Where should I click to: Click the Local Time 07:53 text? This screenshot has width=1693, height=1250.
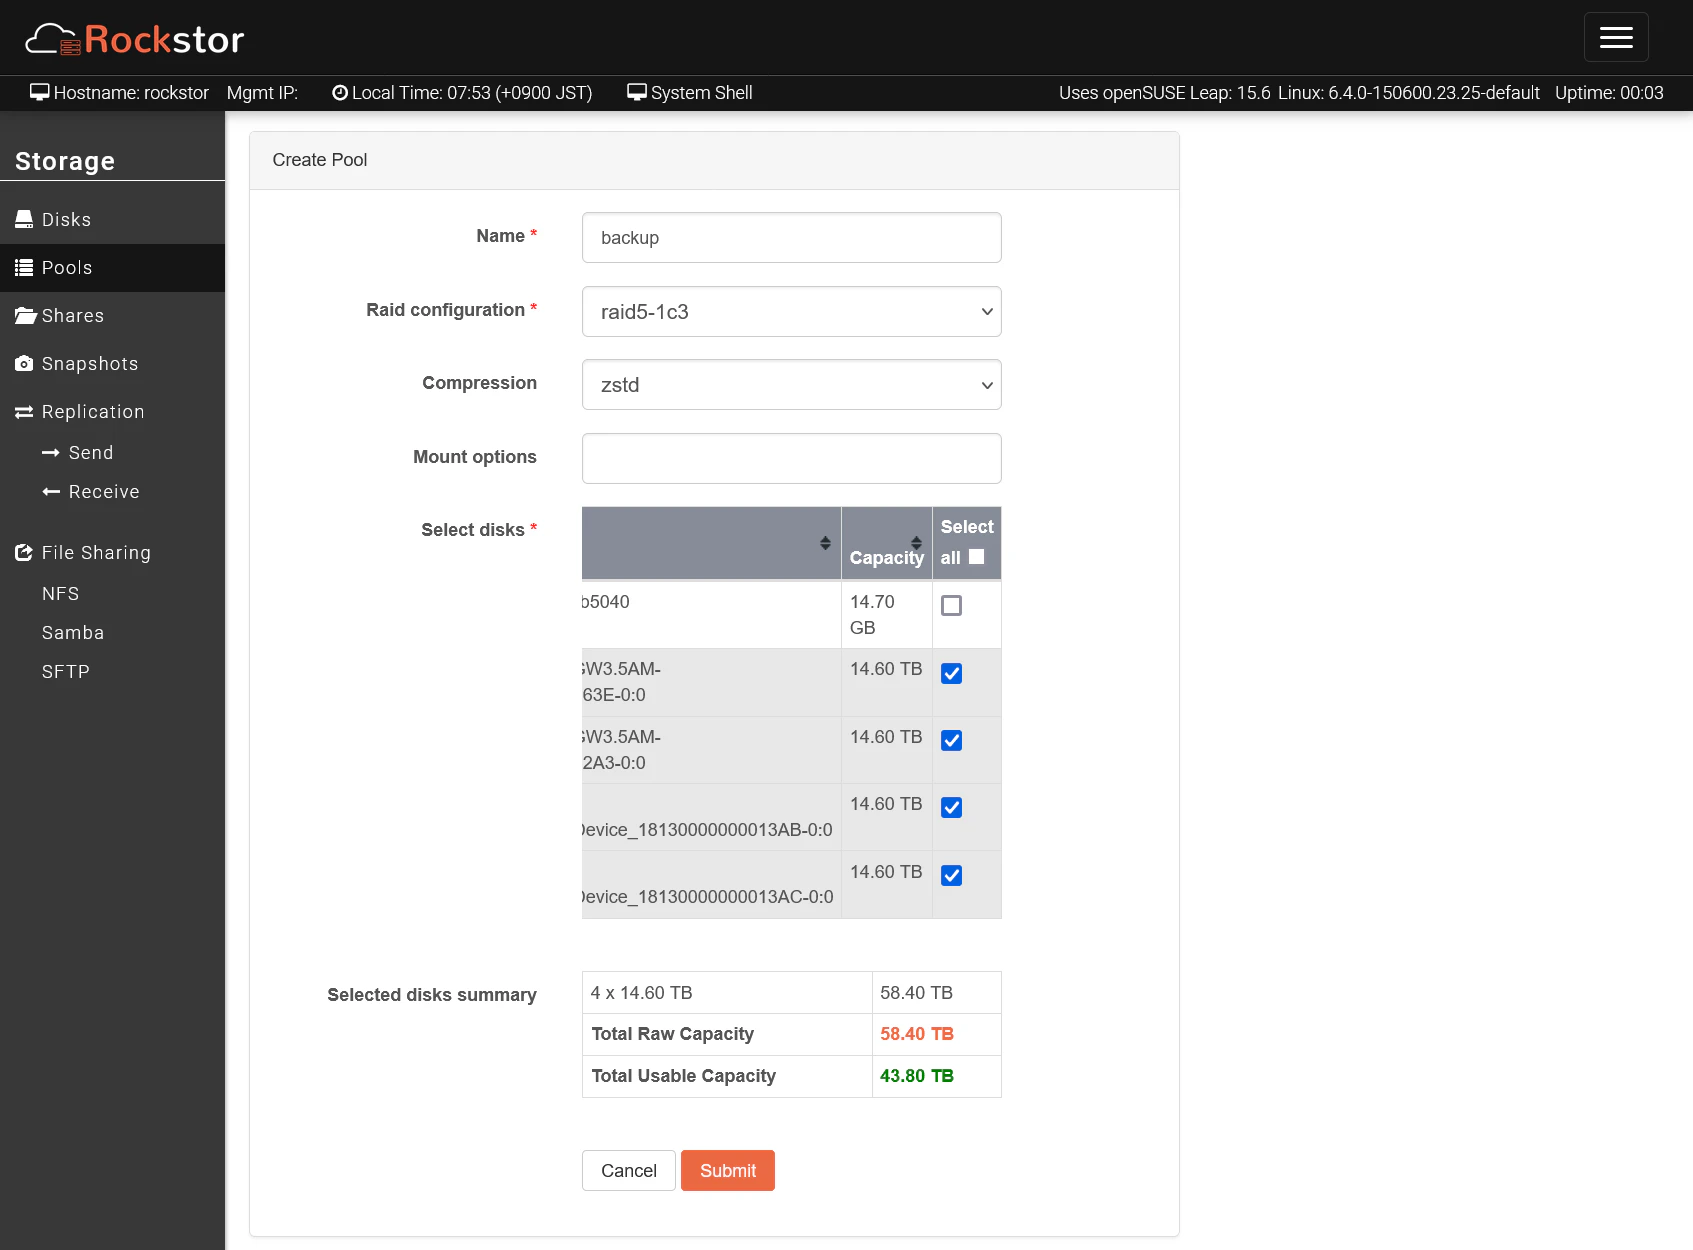click(x=472, y=93)
